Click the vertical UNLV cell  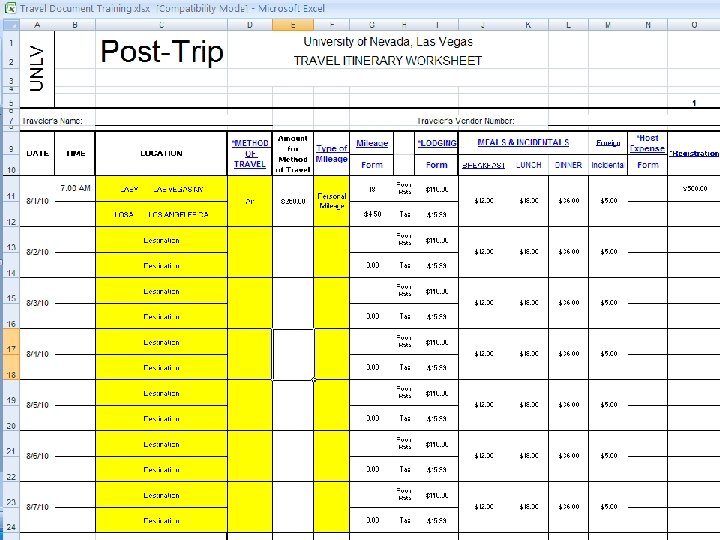pos(37,69)
